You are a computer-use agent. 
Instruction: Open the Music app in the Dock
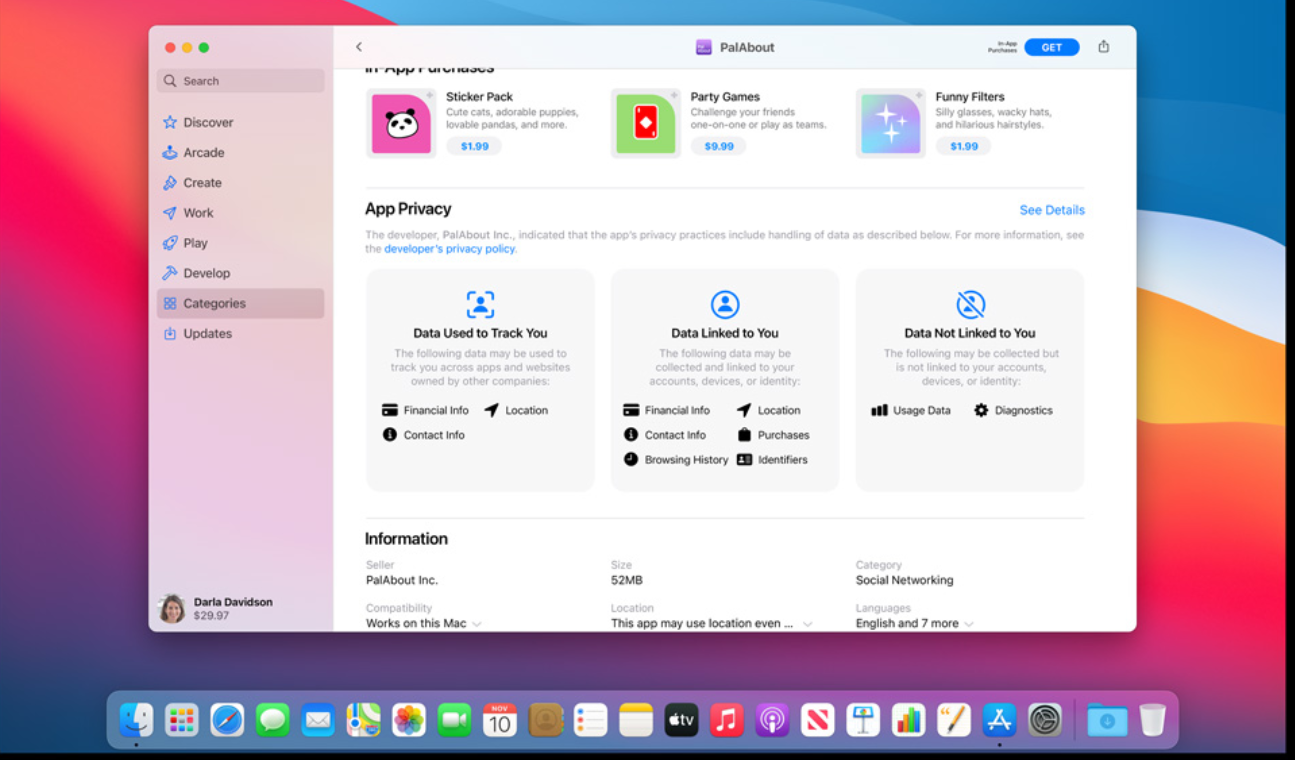click(x=727, y=719)
